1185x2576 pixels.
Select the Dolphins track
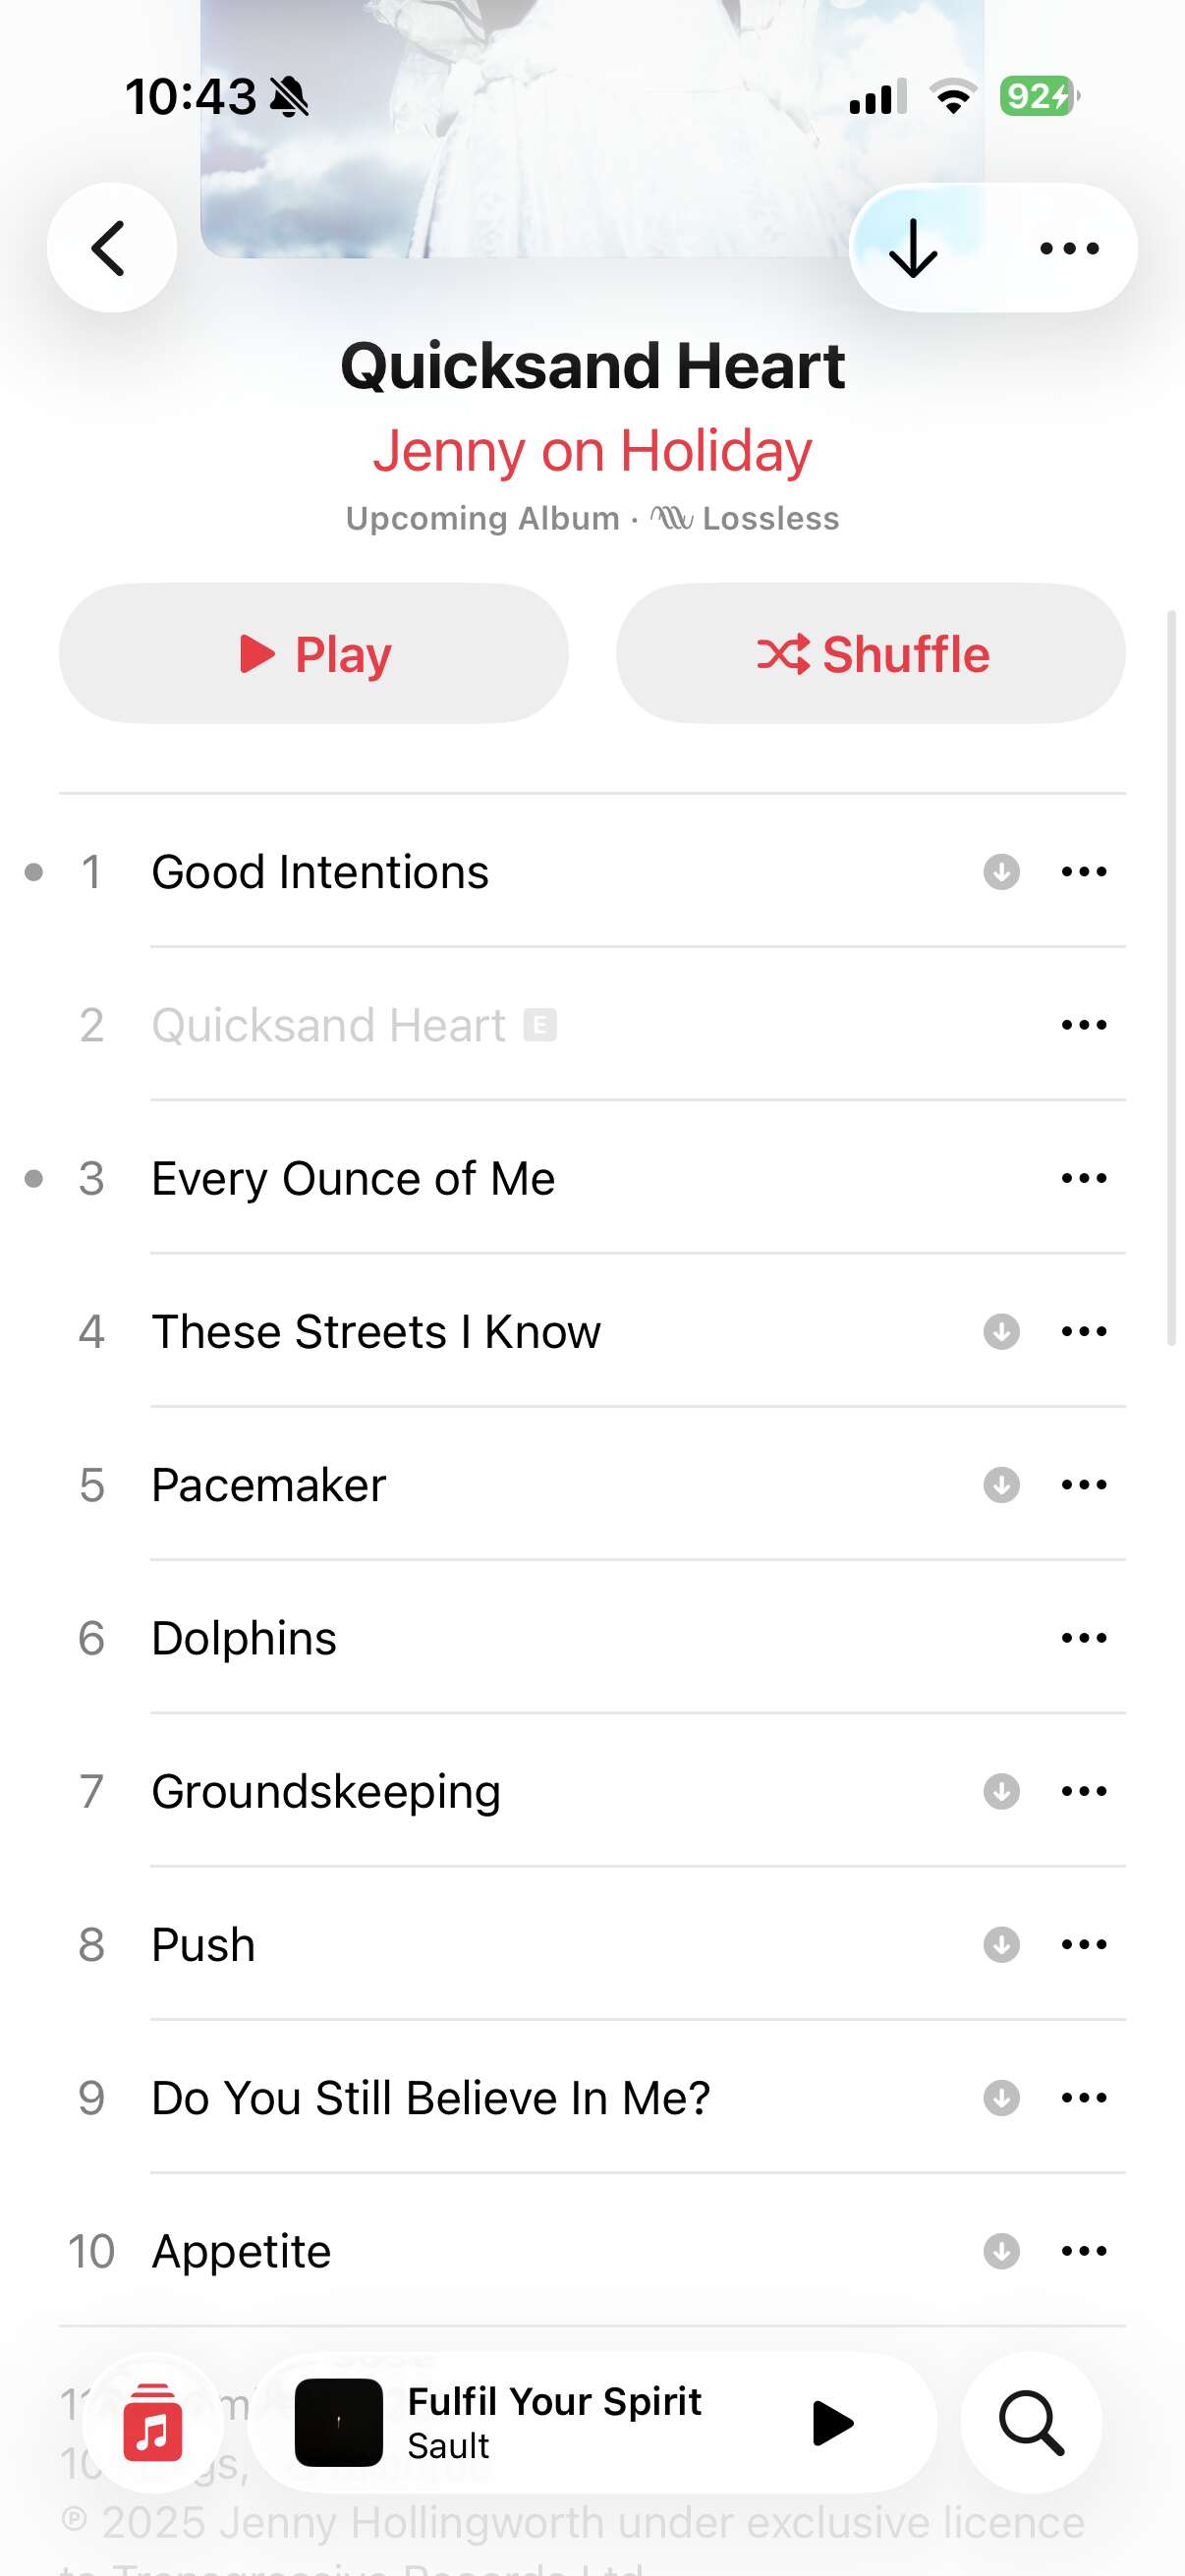click(245, 1638)
